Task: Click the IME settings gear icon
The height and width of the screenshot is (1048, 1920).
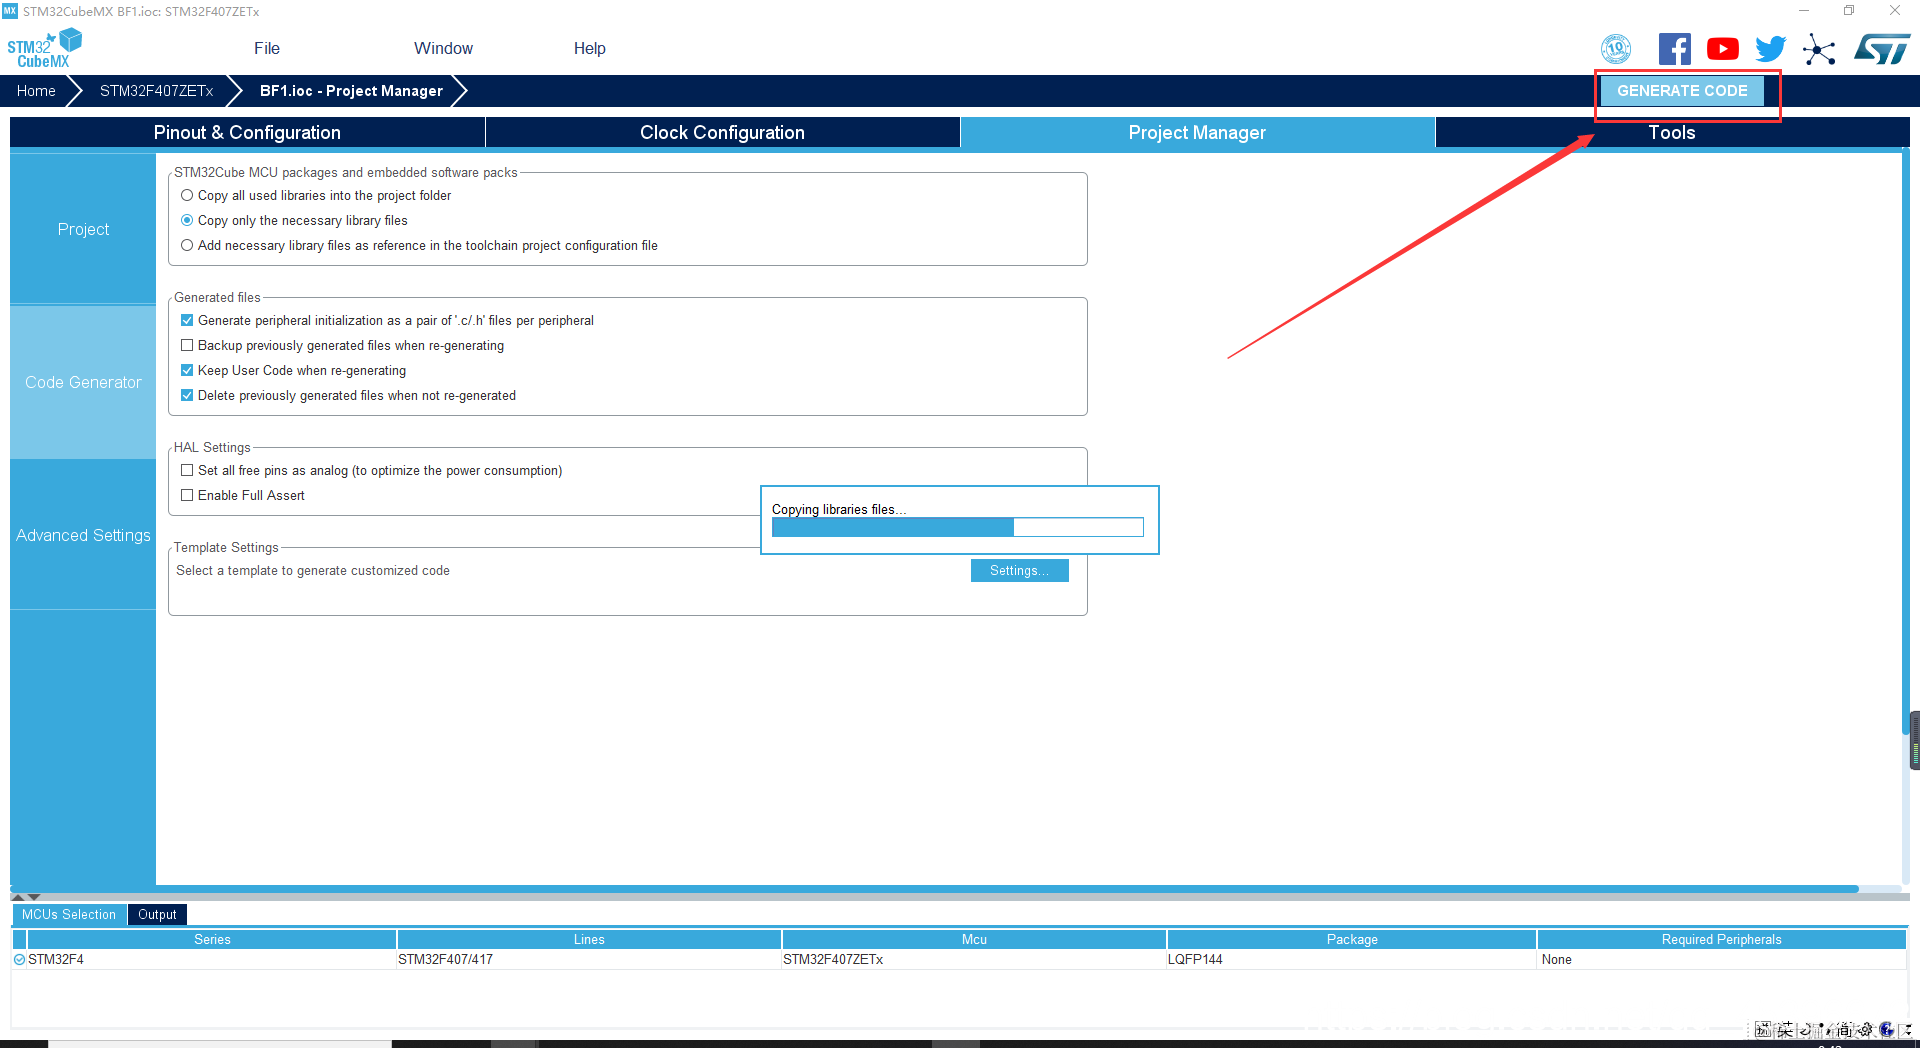Action: [1865, 1029]
